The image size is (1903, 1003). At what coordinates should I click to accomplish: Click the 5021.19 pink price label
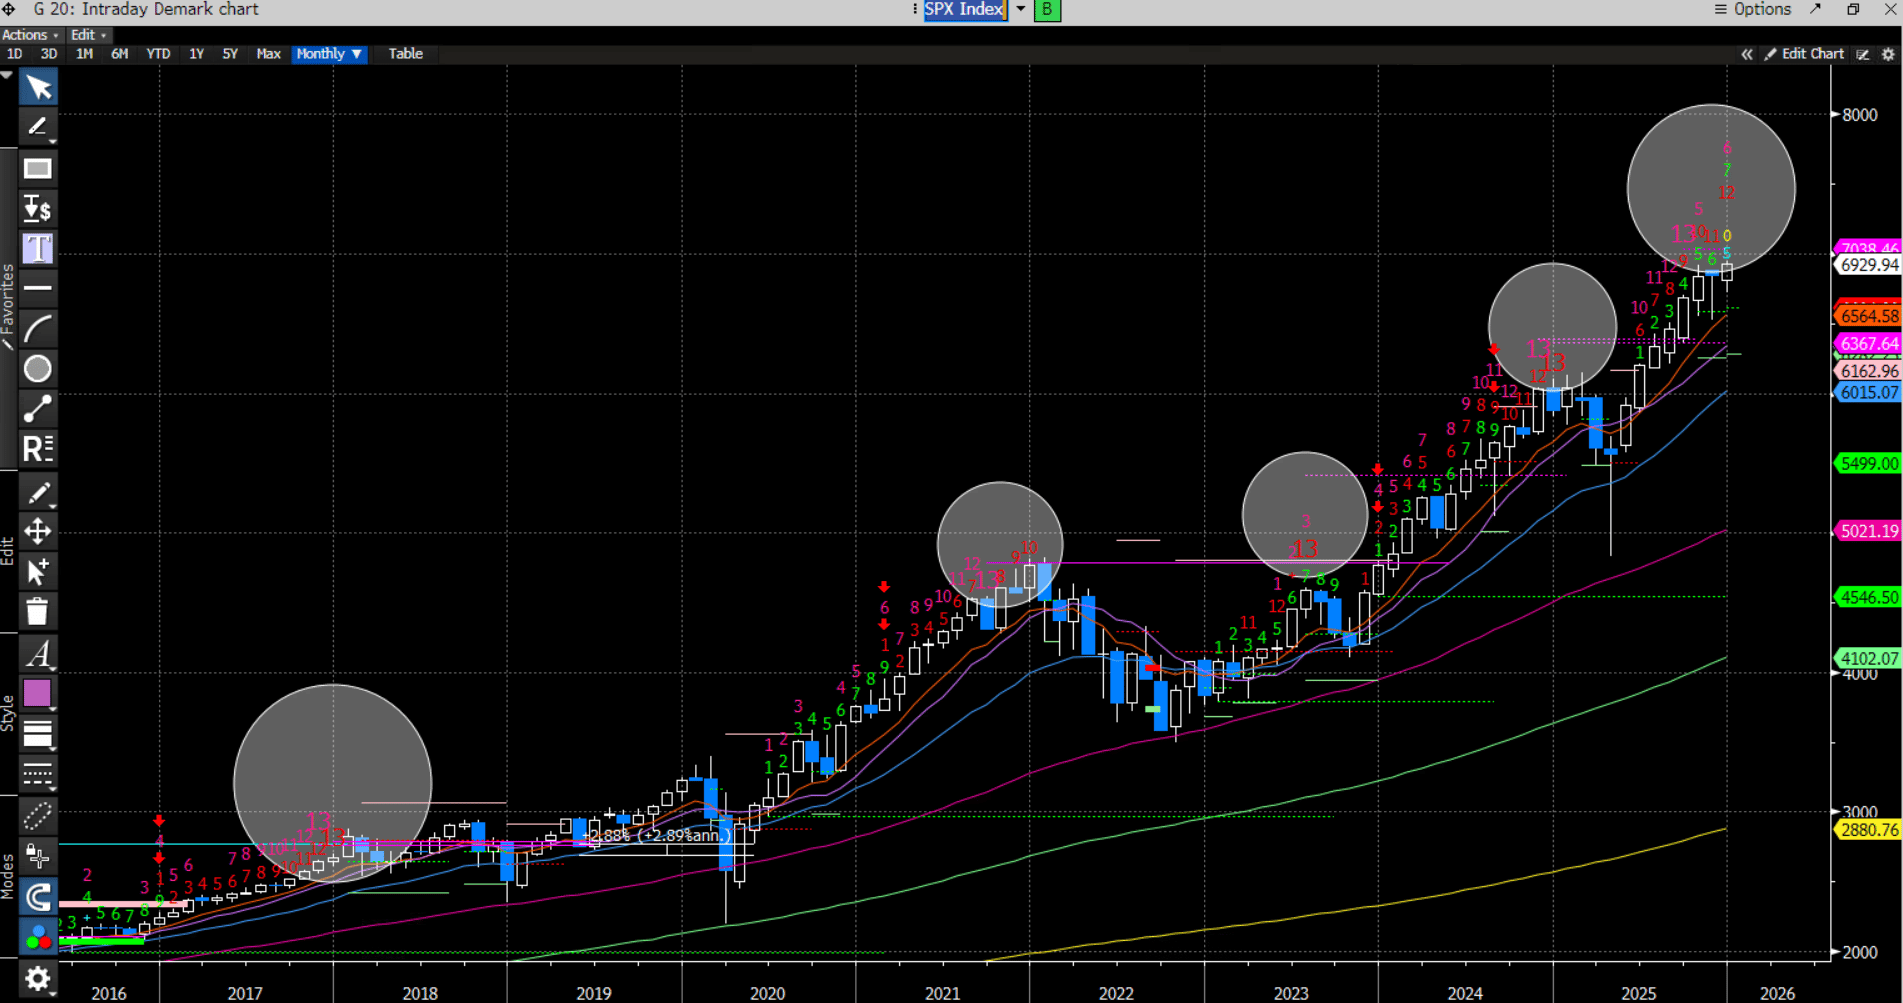tap(1868, 531)
